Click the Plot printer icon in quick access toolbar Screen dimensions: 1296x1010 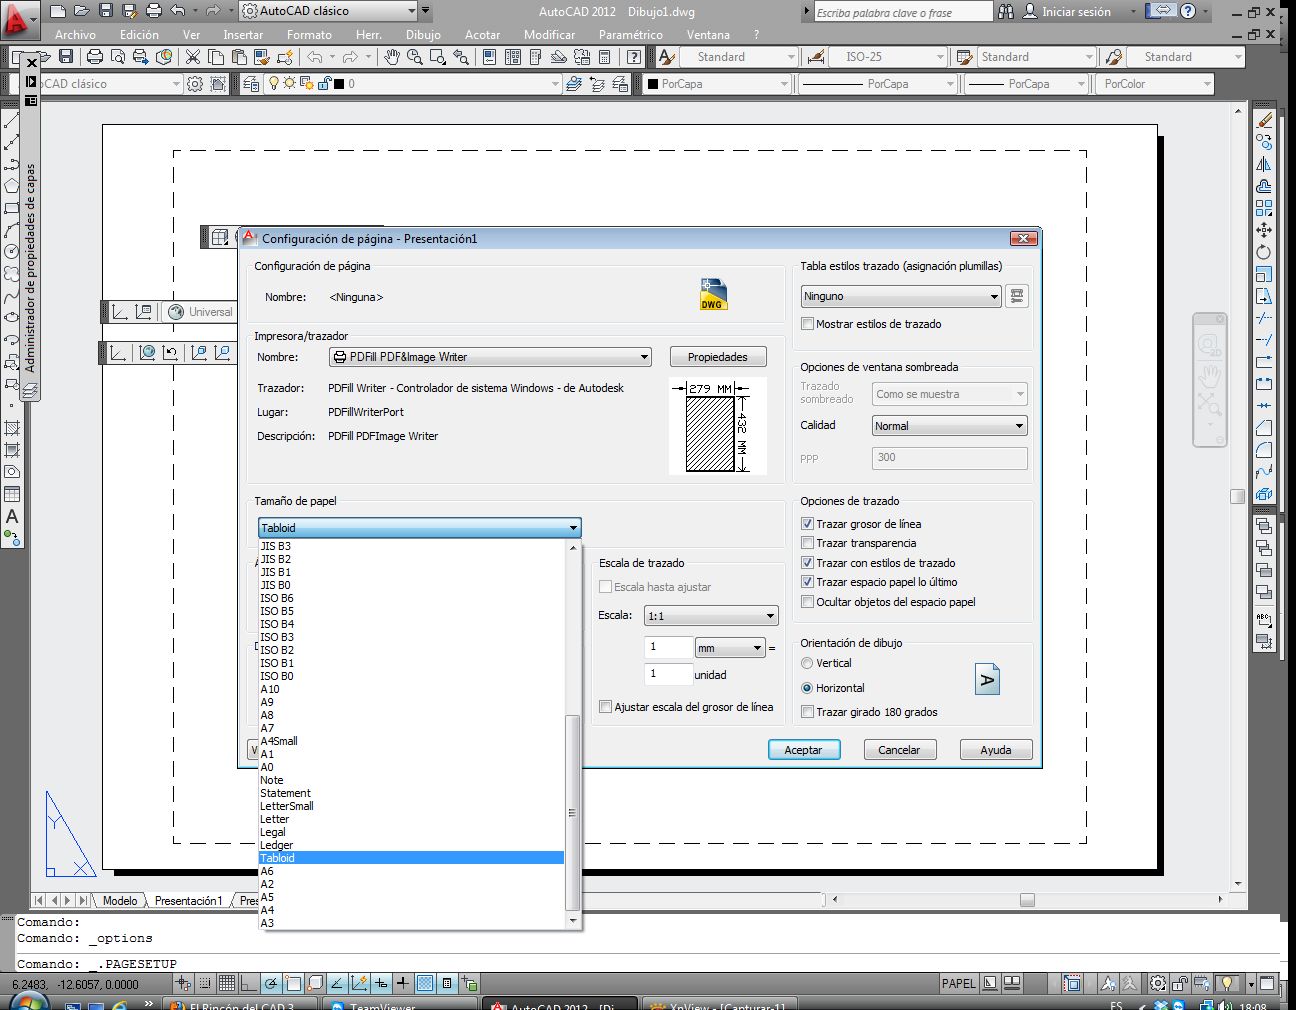point(153,11)
